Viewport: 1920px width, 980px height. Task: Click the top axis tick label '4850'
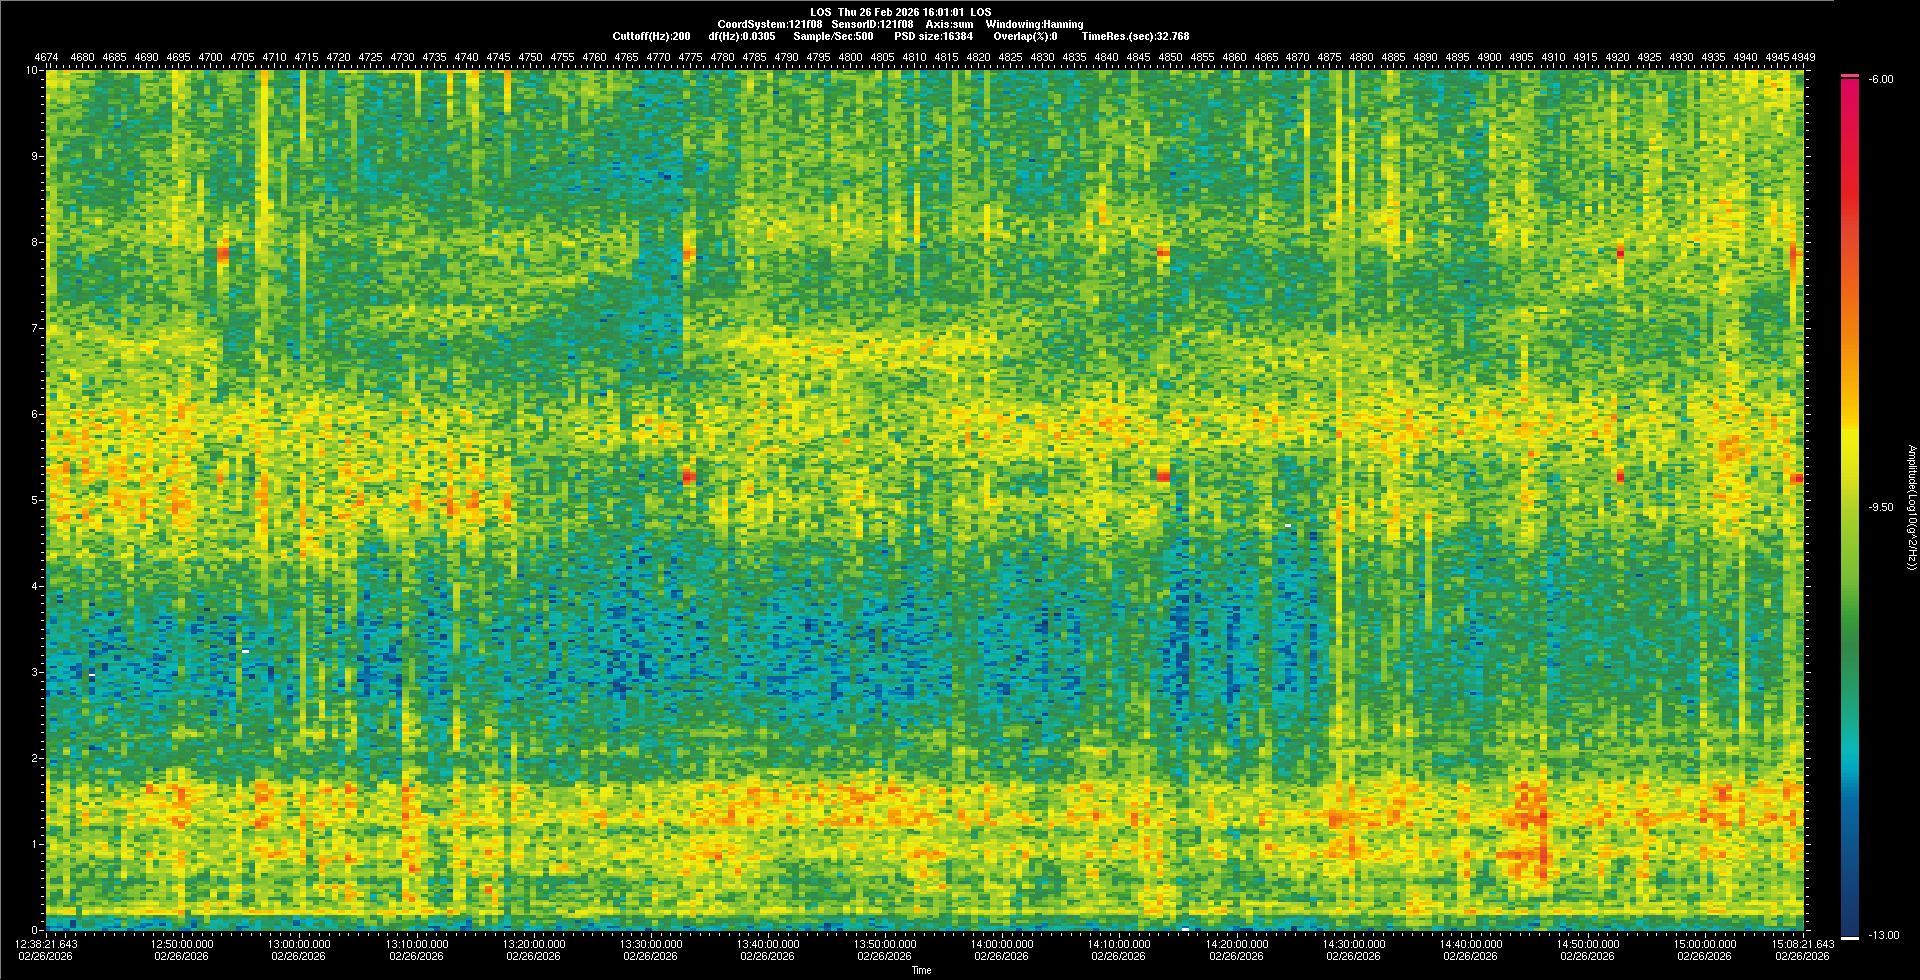[x=1170, y=58]
